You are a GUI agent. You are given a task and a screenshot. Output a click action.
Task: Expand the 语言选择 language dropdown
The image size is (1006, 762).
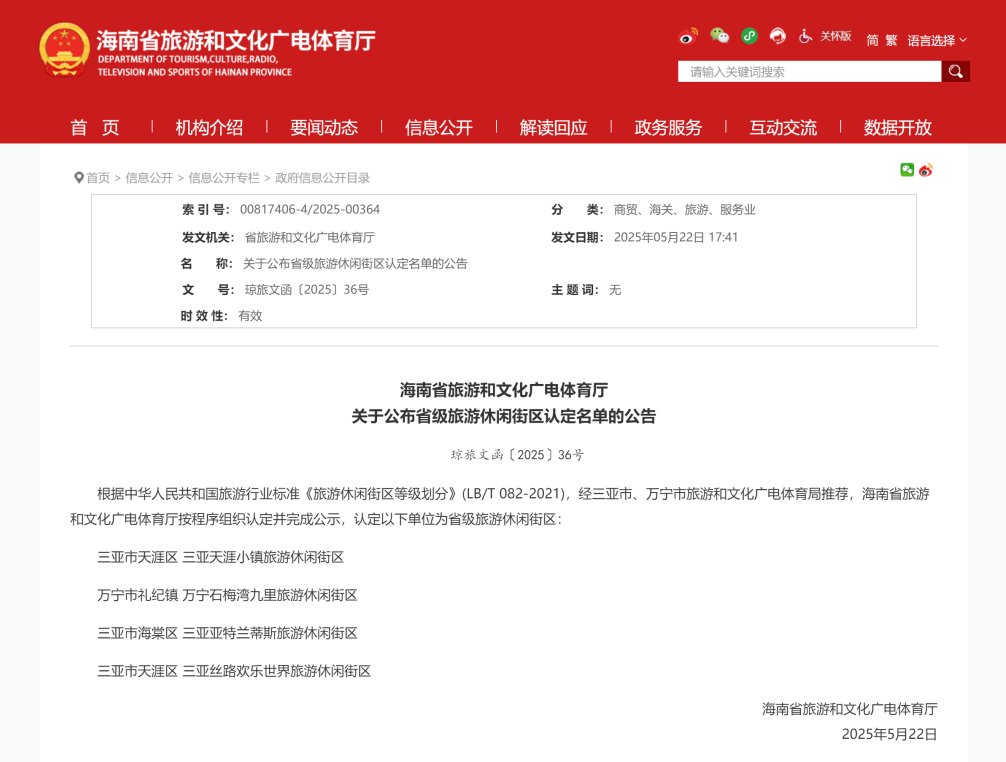(x=937, y=41)
